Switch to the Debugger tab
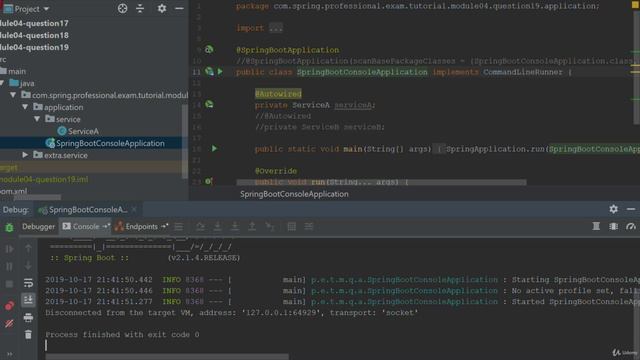Viewport: 640px width, 360px height. (x=38, y=227)
